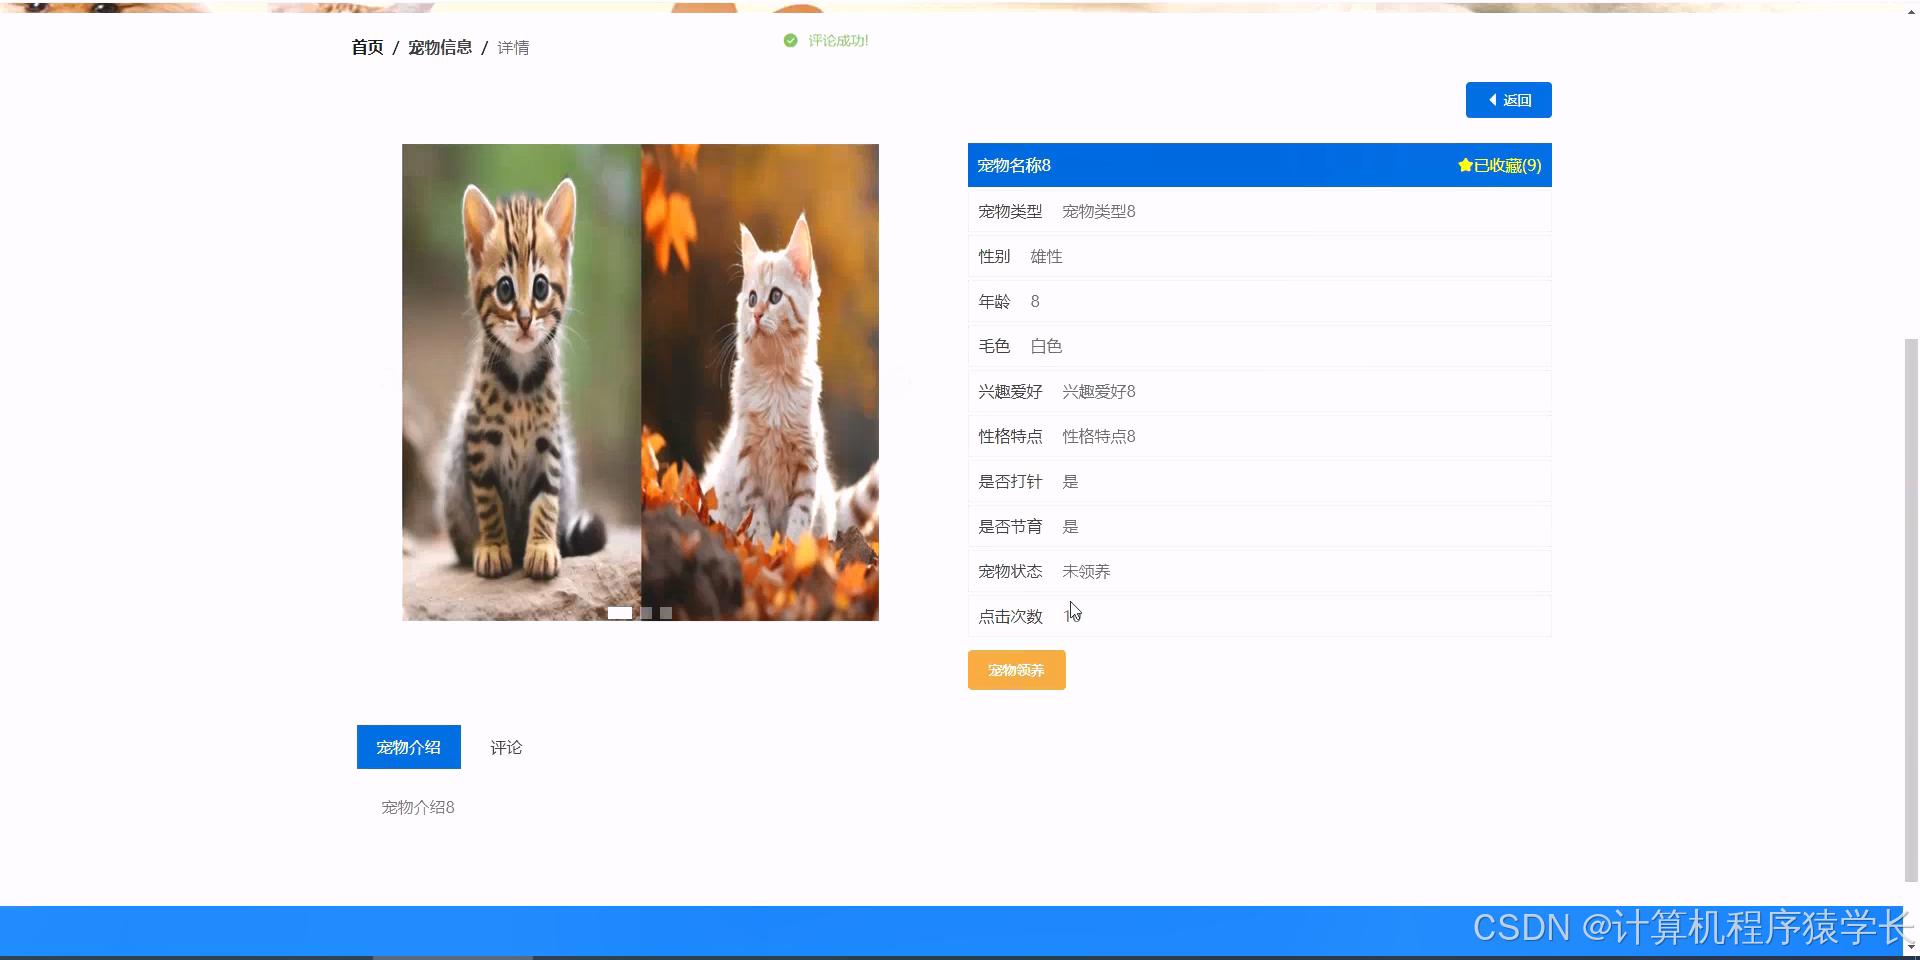Image resolution: width=1920 pixels, height=960 pixels.
Task: Toggle favorite via 已收藏(9) control
Action: pos(1500,166)
